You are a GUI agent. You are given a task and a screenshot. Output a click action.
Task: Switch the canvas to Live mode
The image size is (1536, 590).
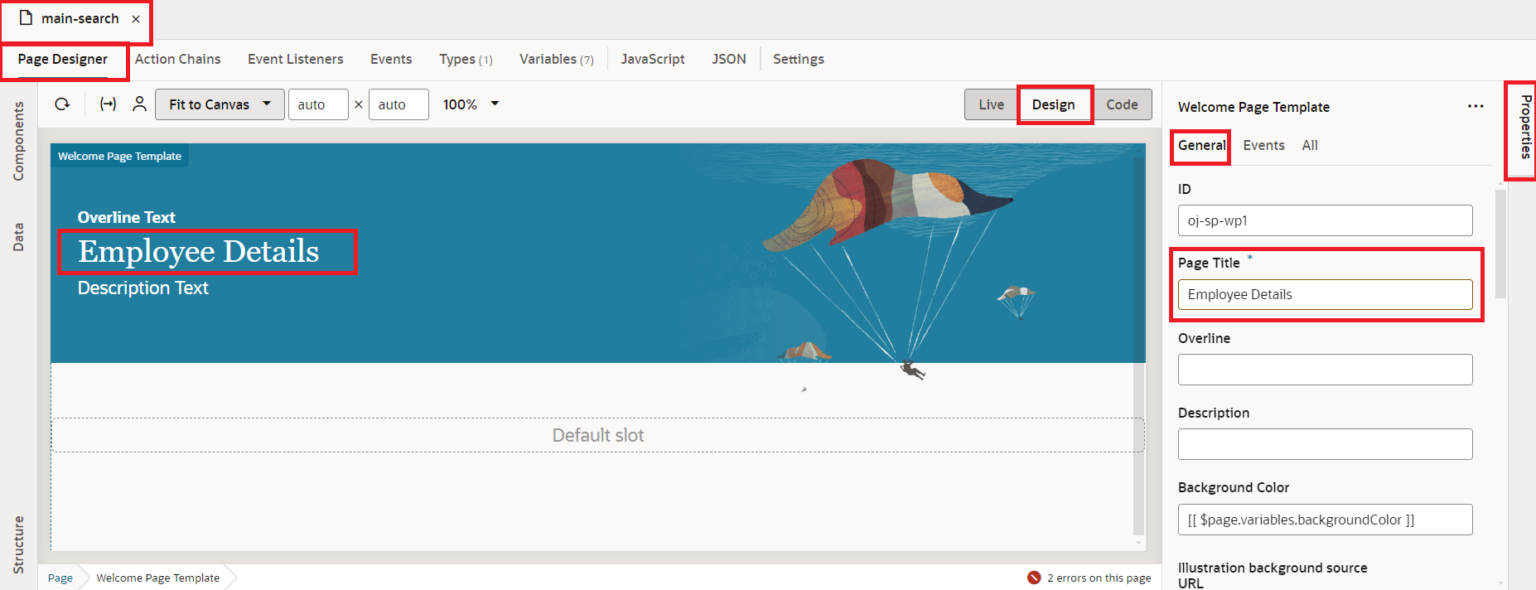click(990, 103)
